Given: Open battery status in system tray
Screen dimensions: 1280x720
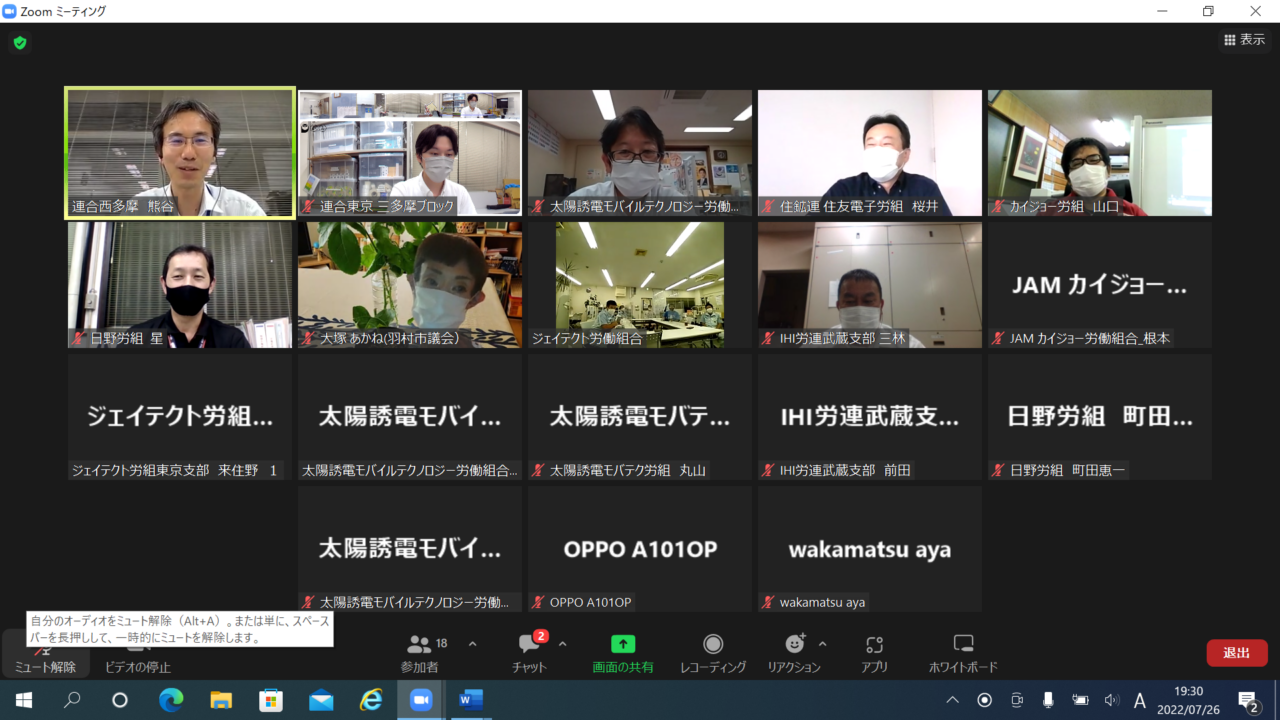Looking at the screenshot, I should coord(1080,700).
